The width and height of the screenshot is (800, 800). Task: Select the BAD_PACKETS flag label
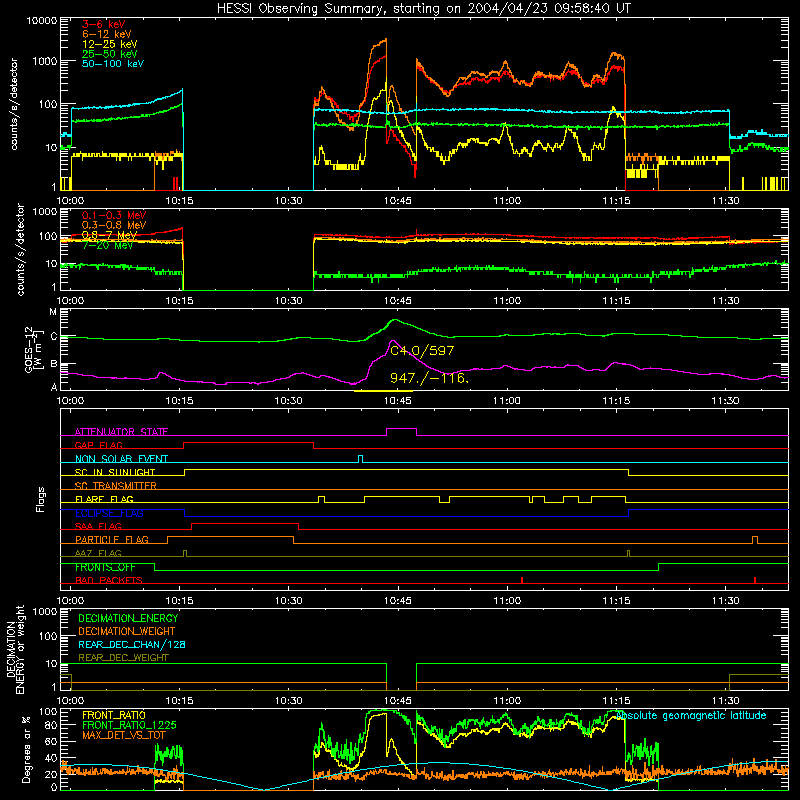(109, 580)
